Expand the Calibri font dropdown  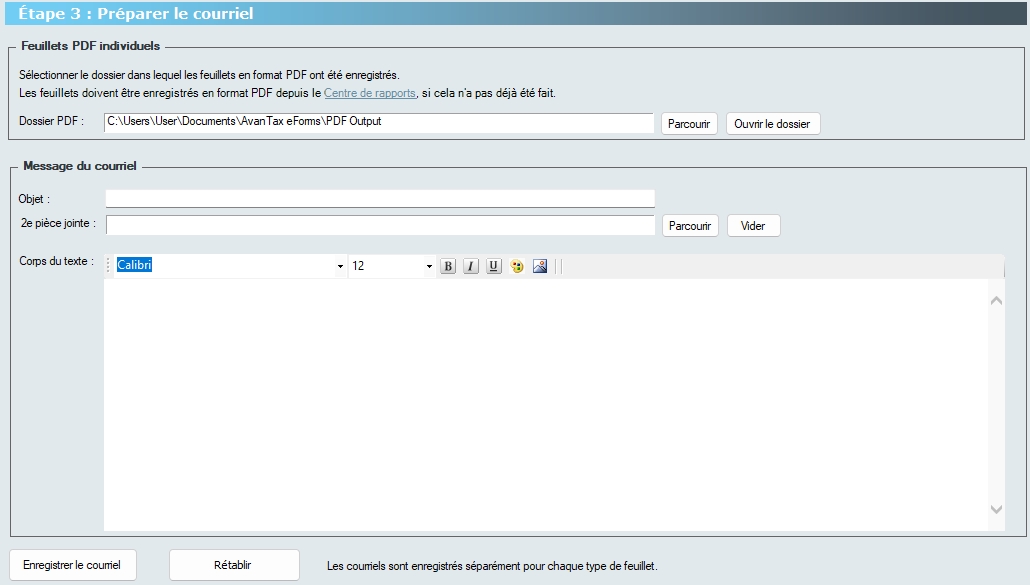click(340, 266)
